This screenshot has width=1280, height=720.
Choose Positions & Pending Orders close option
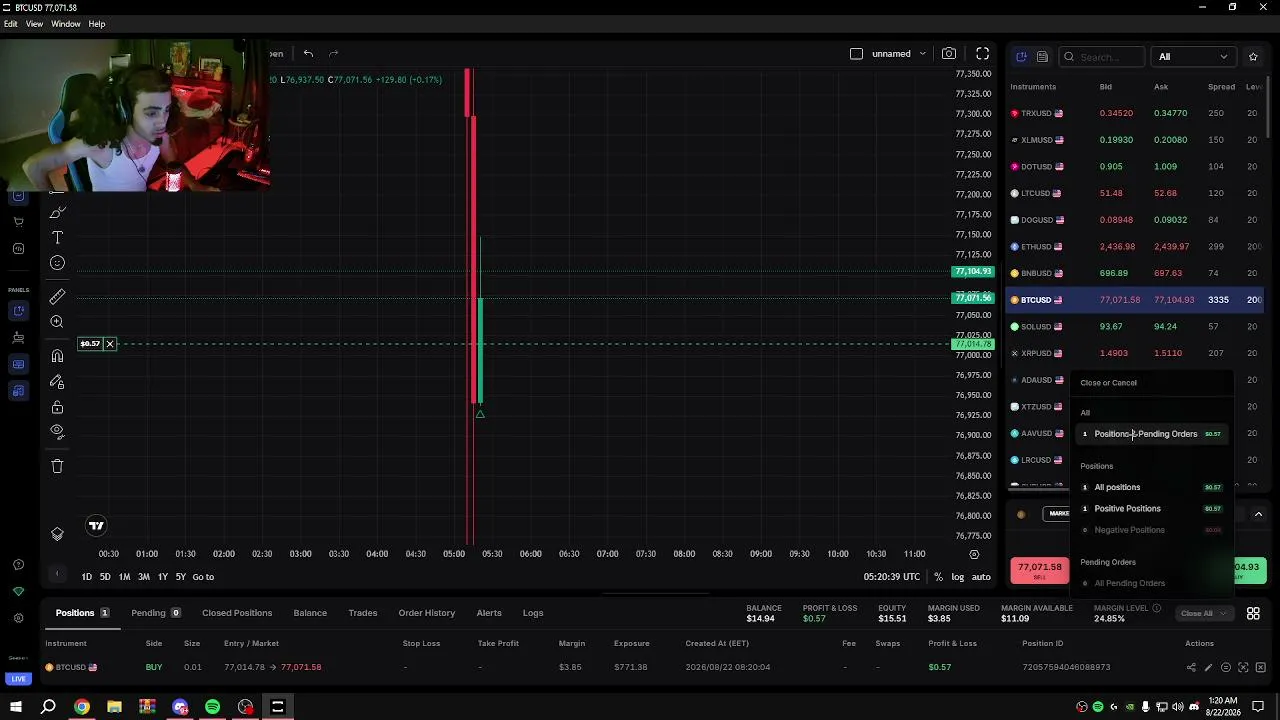(x=1151, y=434)
